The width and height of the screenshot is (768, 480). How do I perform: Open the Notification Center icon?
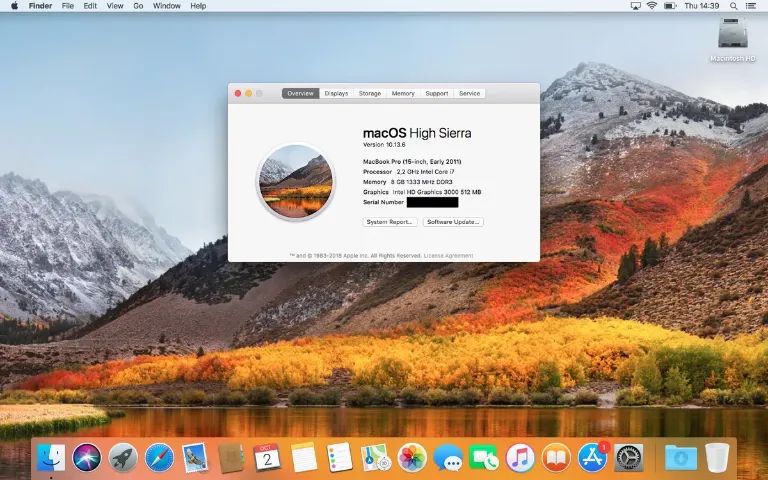click(750, 6)
